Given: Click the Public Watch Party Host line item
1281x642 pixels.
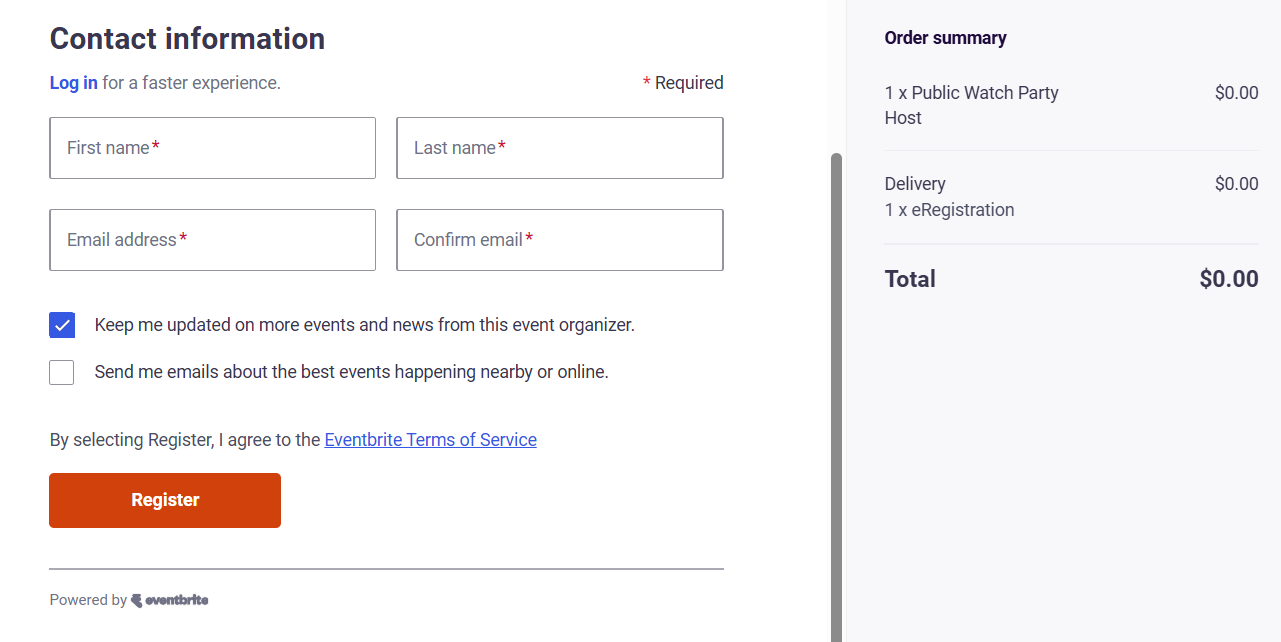Looking at the screenshot, I should [971, 105].
